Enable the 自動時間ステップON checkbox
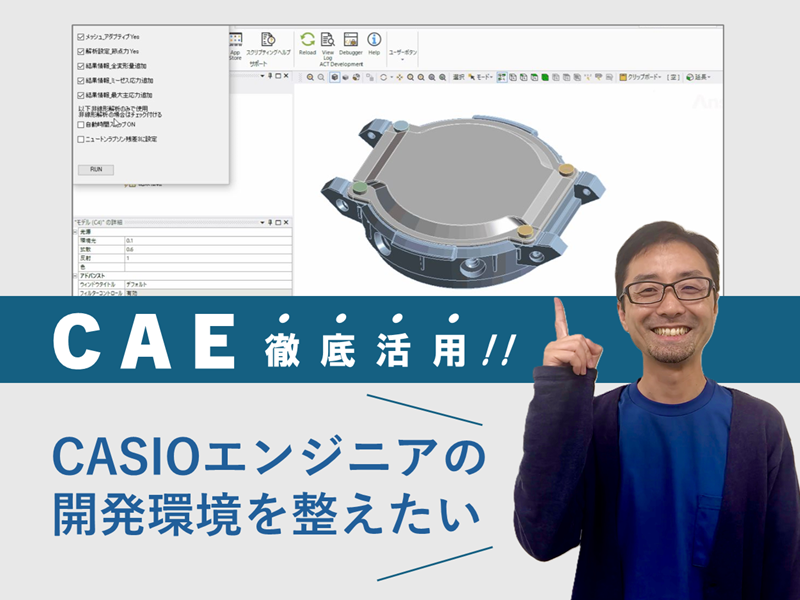This screenshot has height=600, width=800. click(81, 124)
